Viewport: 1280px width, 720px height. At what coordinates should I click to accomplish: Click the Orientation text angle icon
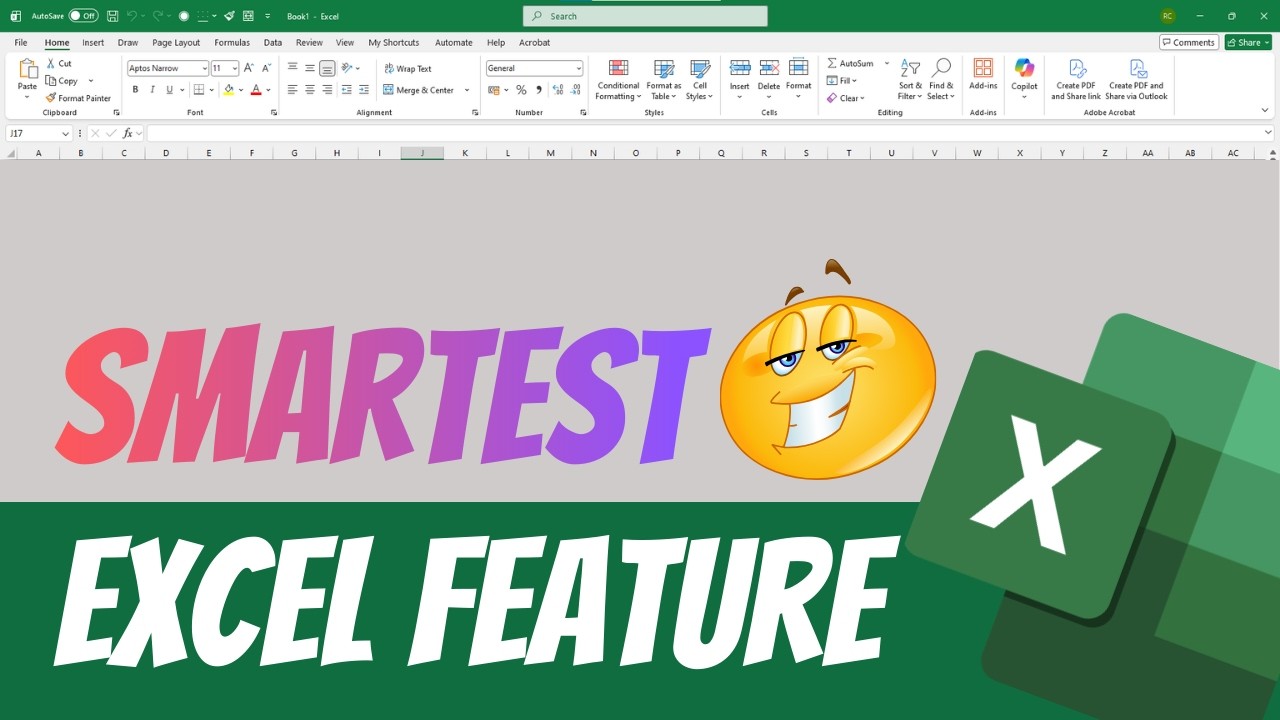[347, 68]
